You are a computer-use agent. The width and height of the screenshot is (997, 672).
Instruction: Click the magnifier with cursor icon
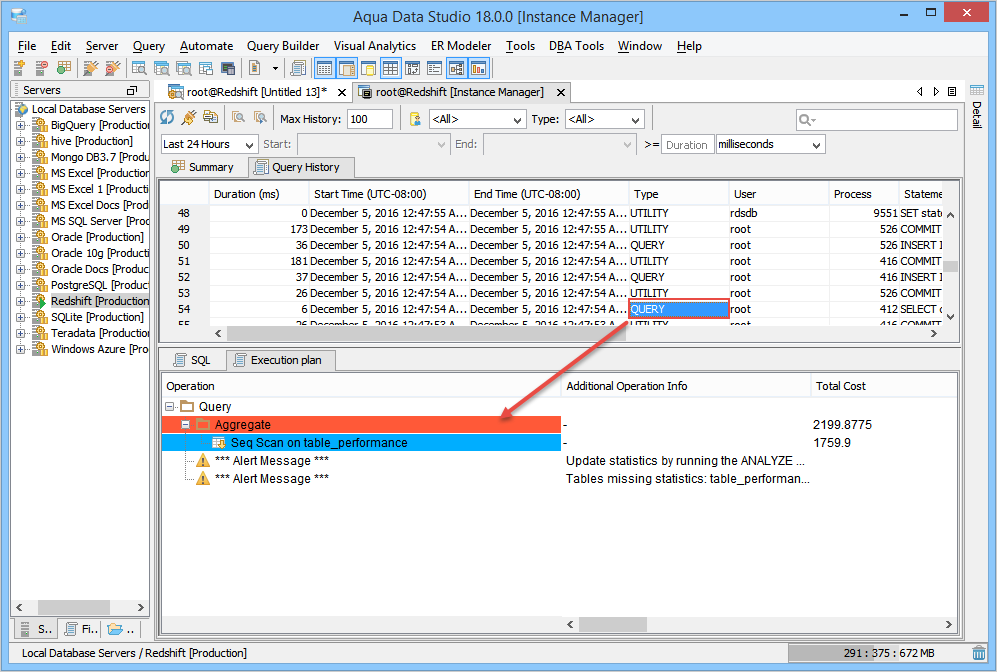coord(260,118)
